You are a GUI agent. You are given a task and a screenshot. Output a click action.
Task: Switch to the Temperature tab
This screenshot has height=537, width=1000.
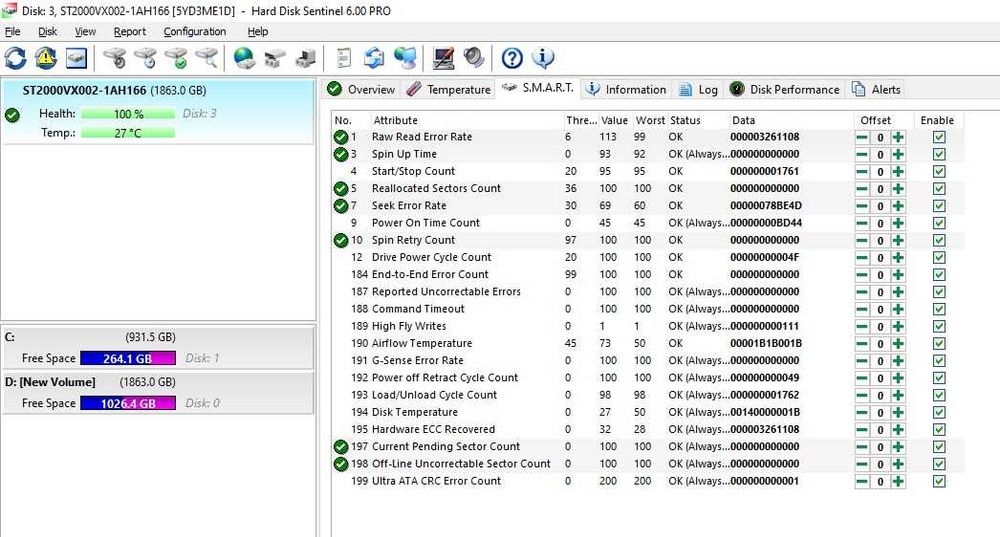pos(449,89)
